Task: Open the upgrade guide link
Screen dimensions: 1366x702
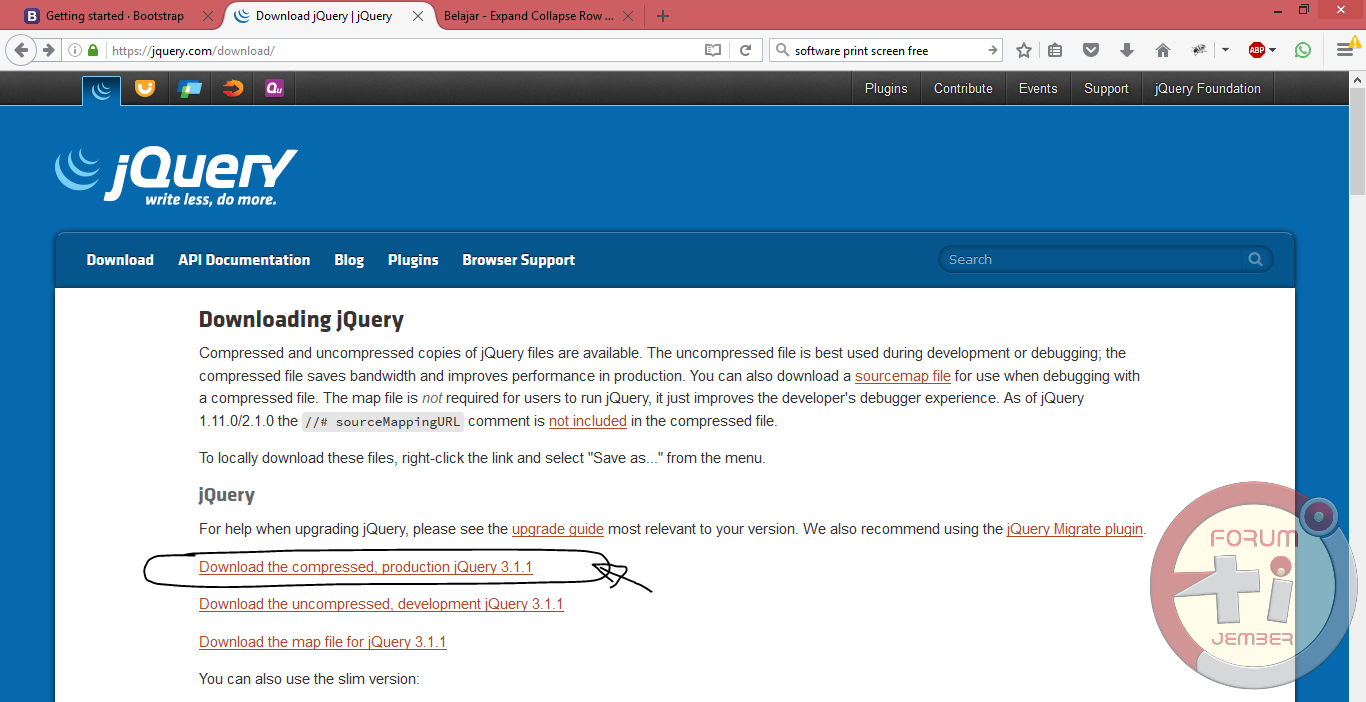Action: 558,529
